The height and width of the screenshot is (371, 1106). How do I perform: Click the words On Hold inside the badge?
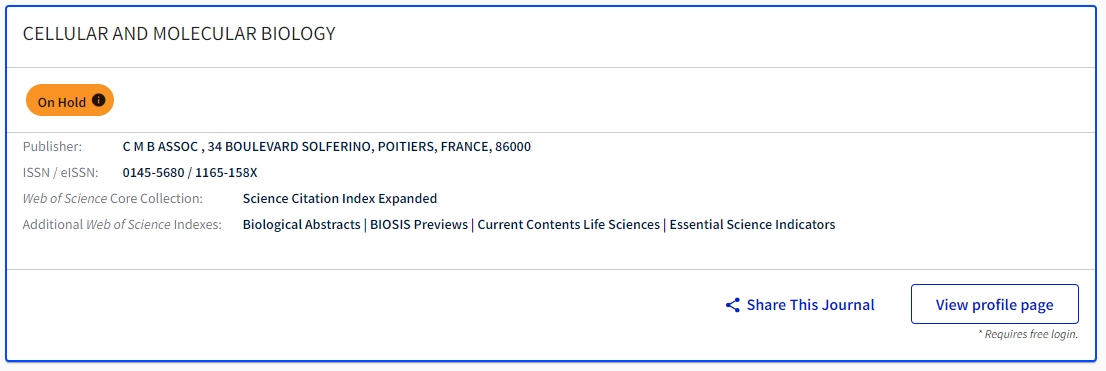coord(62,102)
